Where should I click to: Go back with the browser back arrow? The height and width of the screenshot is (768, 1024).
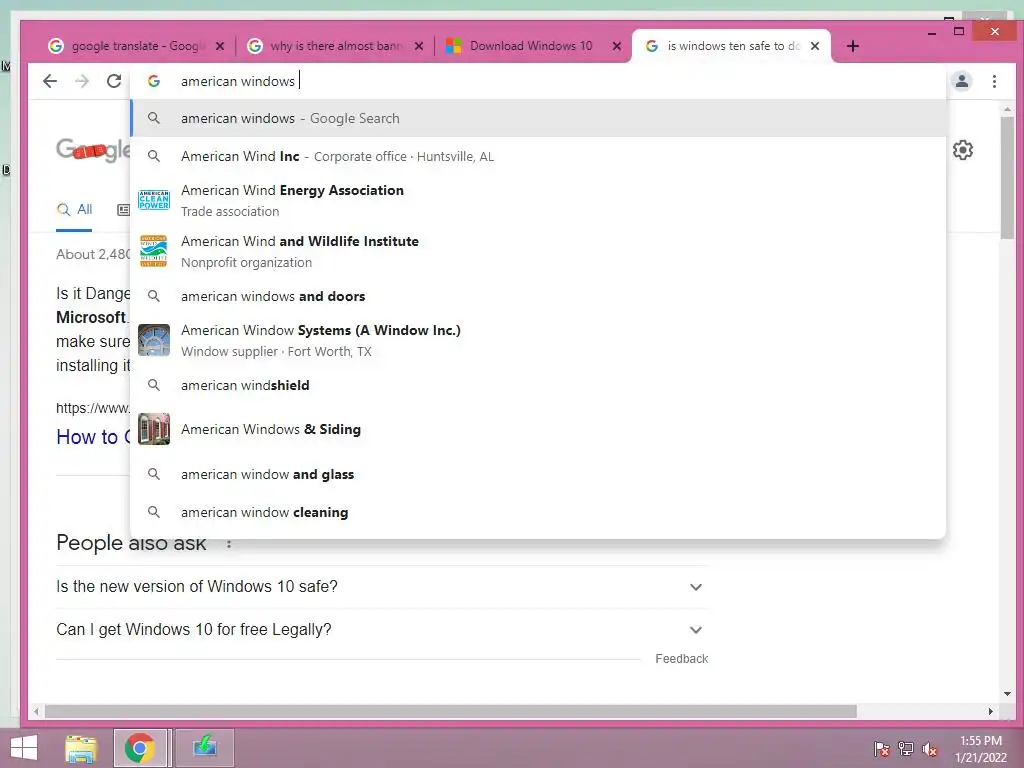50,81
